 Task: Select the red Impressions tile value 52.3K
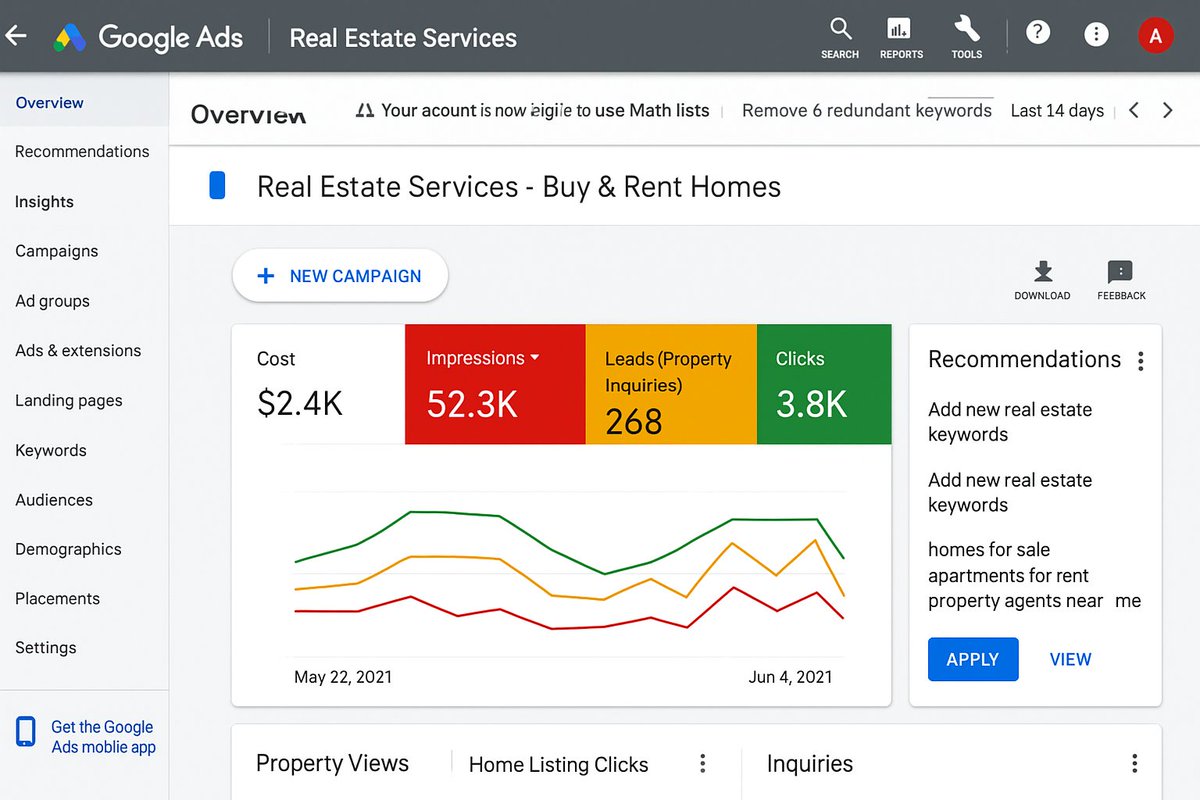[x=472, y=404]
